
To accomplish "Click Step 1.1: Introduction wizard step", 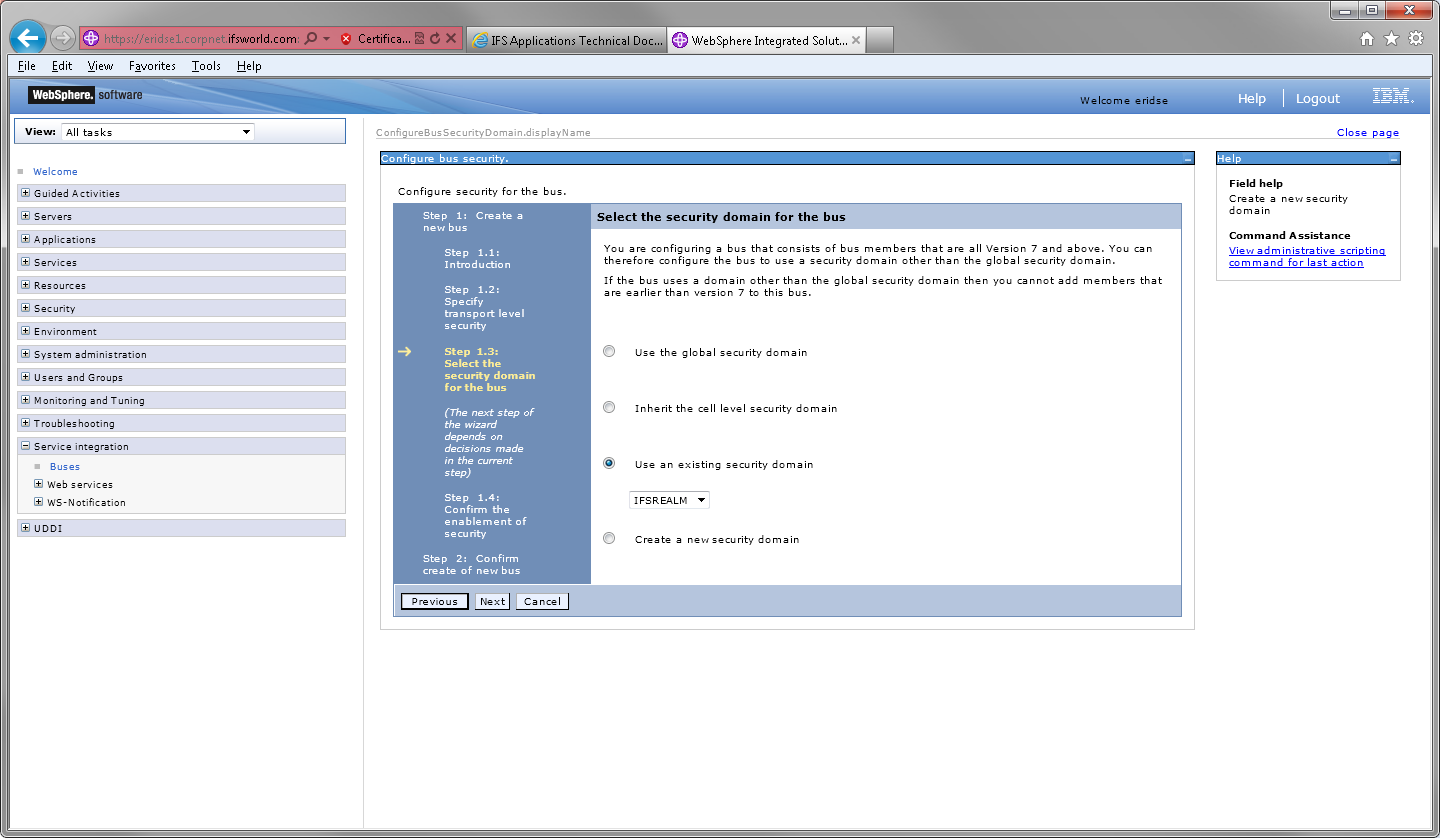I will point(477,259).
